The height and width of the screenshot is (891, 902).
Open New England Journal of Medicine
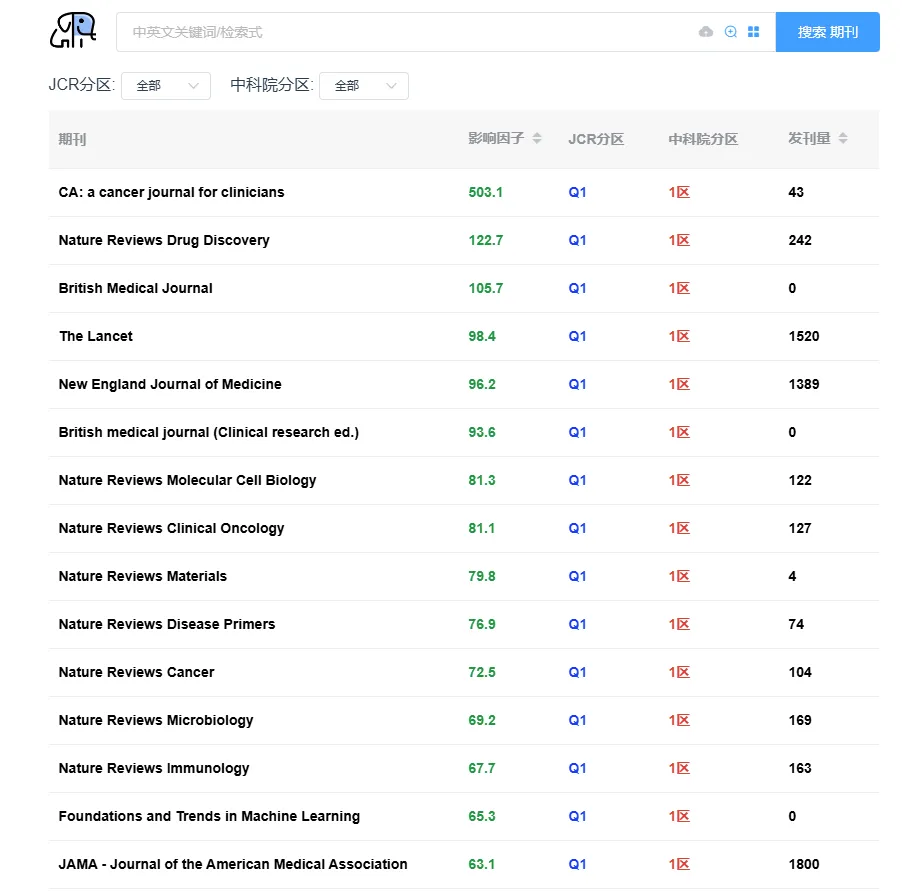[170, 384]
